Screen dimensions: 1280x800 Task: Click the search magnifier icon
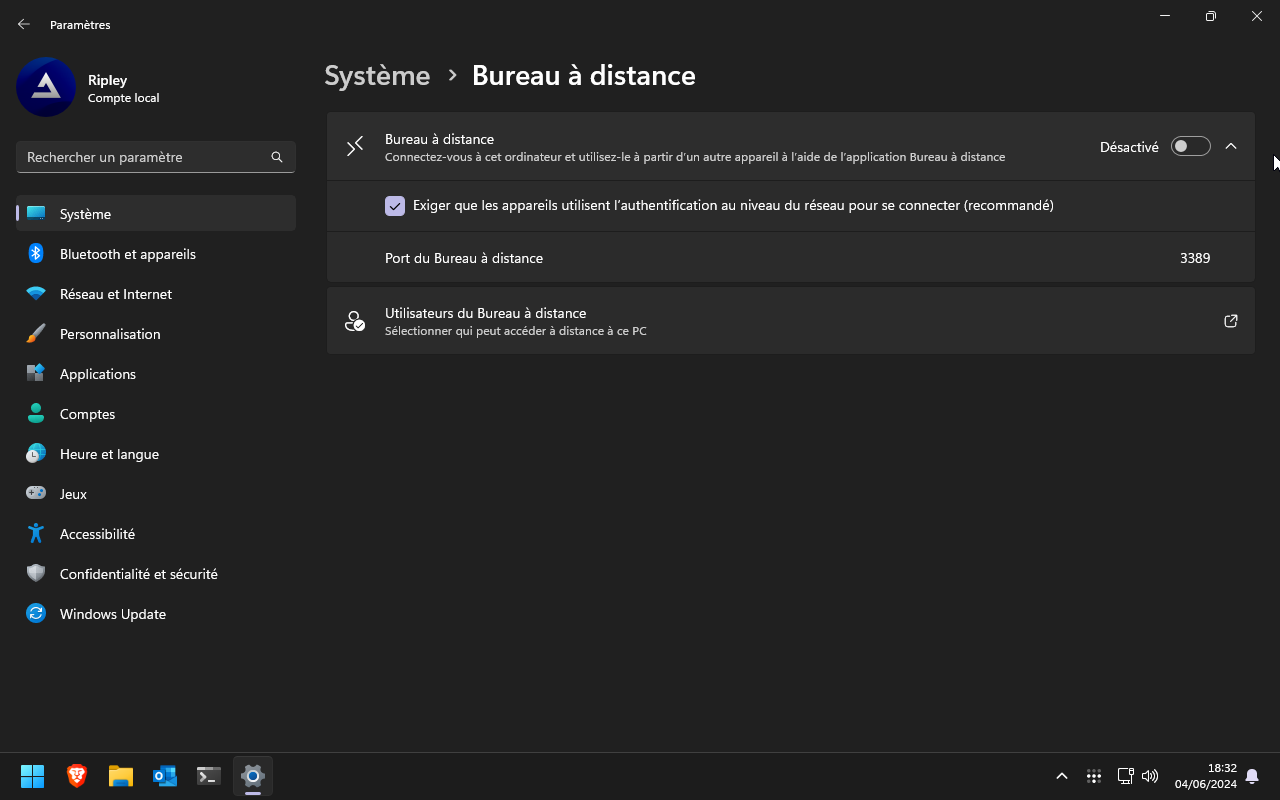click(x=277, y=157)
